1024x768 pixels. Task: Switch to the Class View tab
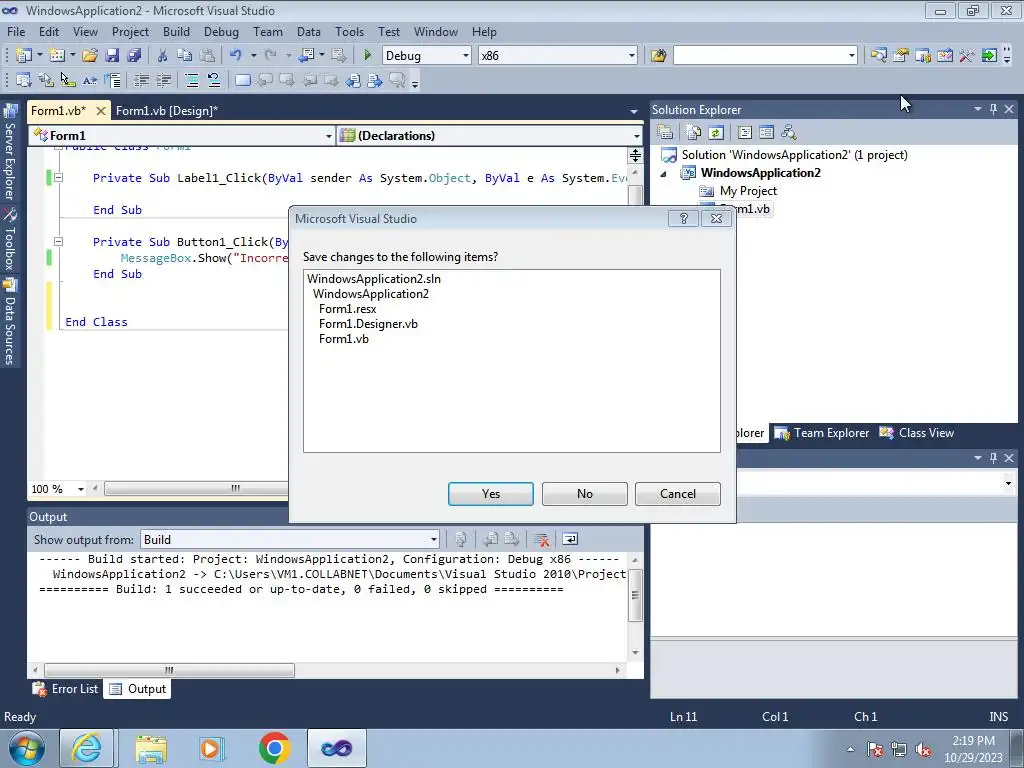(x=917, y=433)
